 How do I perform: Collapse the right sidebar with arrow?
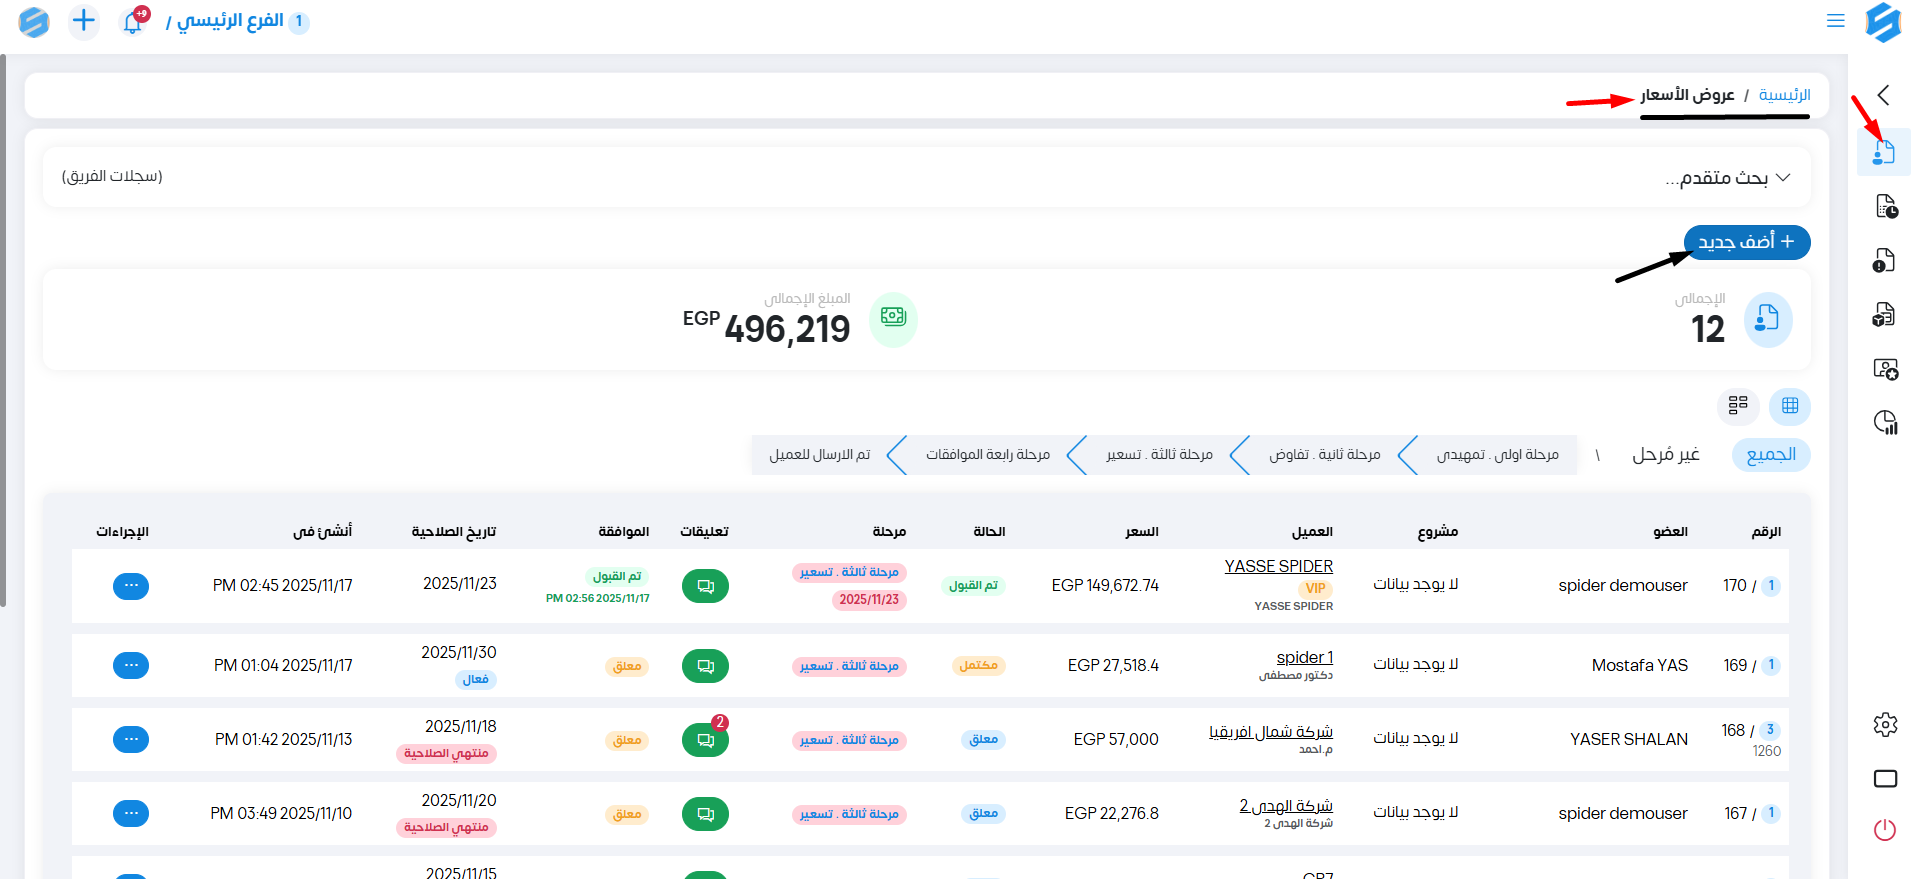(1884, 95)
